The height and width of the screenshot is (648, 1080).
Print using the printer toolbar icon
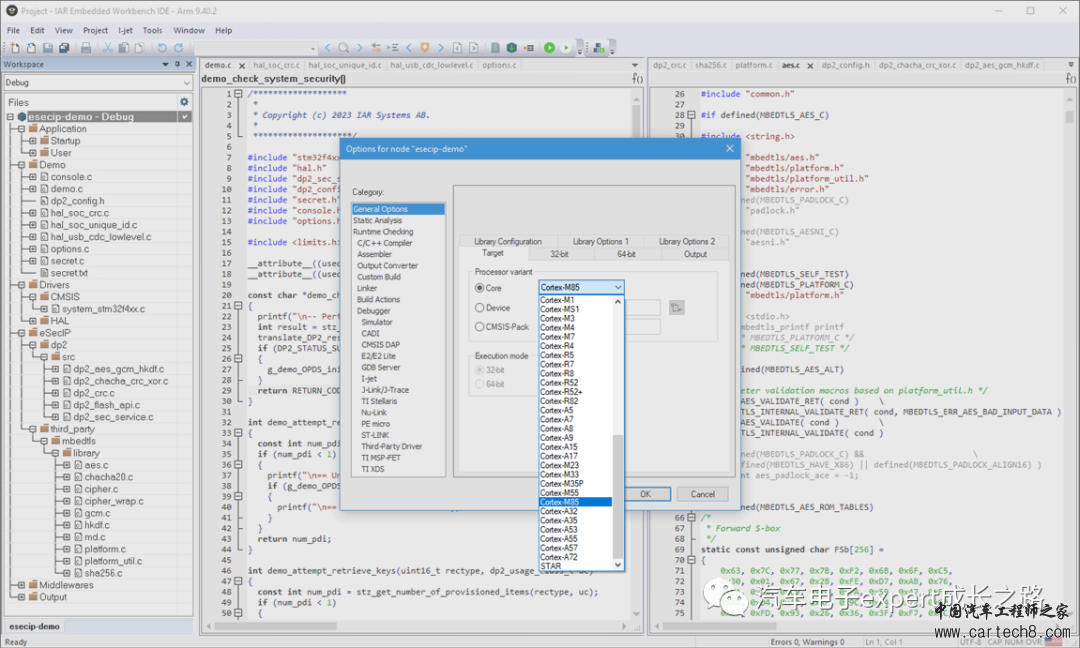coord(86,48)
